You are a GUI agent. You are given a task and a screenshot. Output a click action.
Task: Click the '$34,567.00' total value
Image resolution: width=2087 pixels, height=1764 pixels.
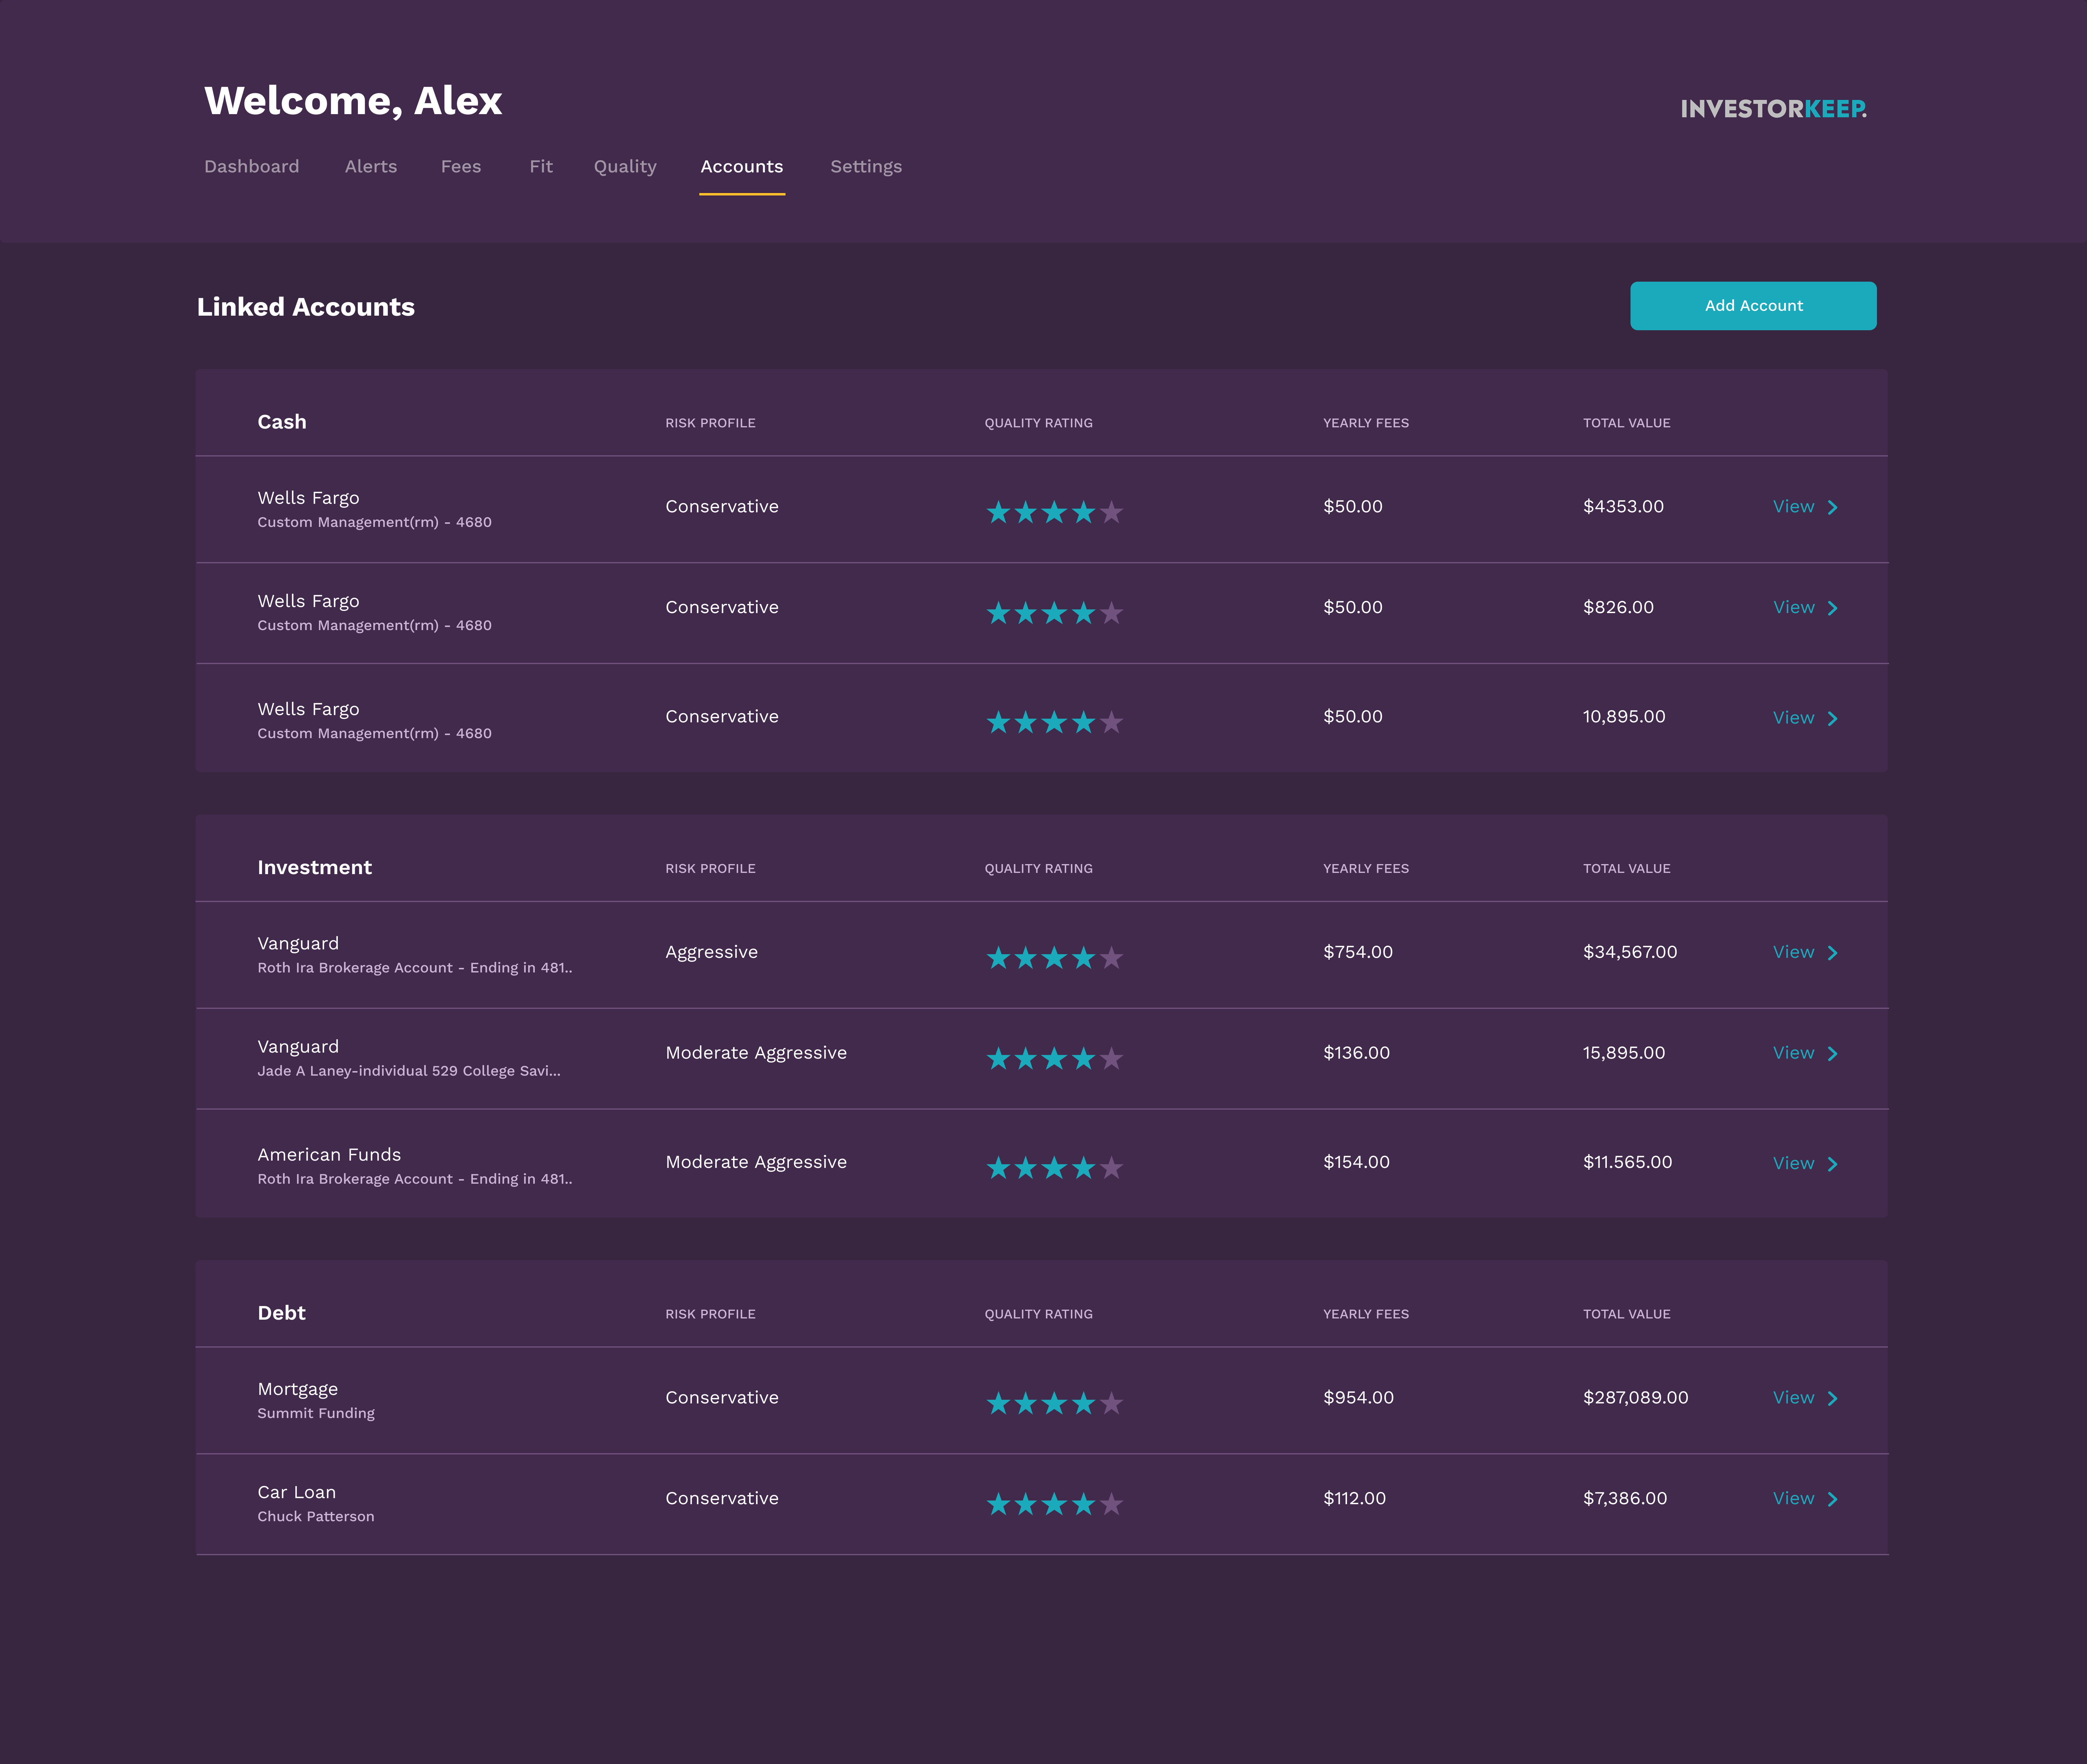pyautogui.click(x=1630, y=952)
